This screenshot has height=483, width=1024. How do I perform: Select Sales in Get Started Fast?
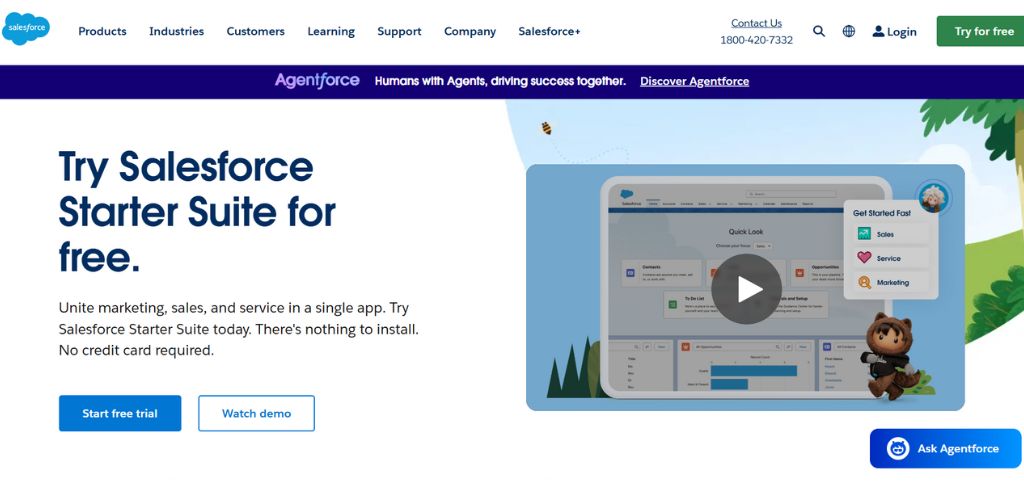click(x=891, y=234)
